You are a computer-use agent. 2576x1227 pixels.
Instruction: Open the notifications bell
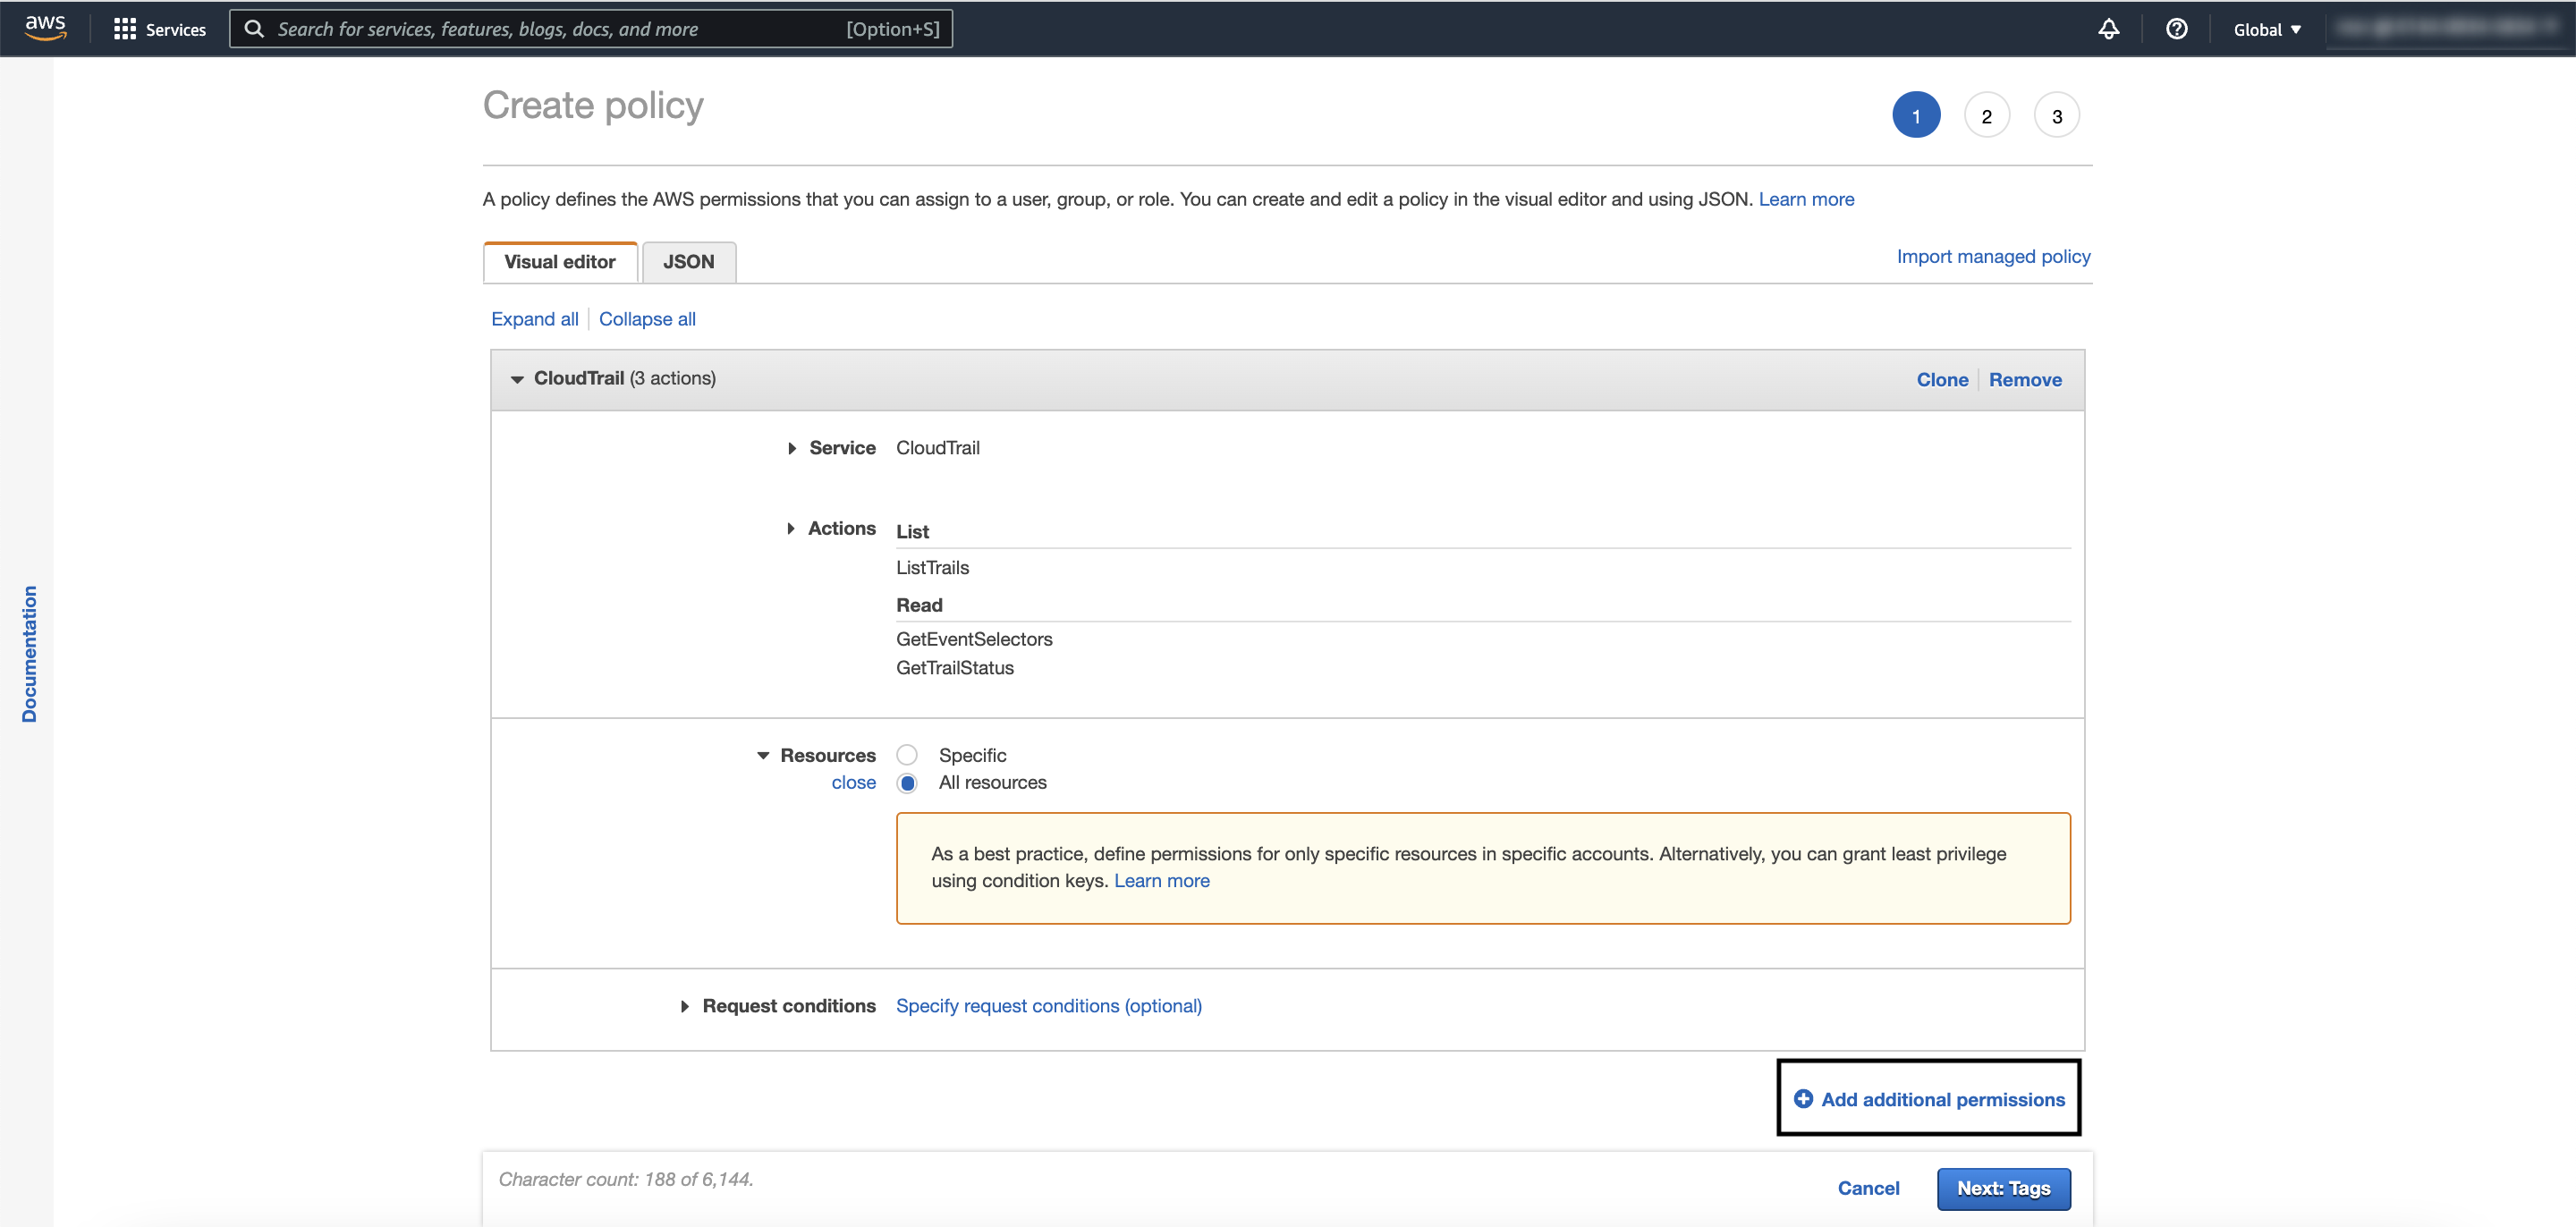coord(2108,29)
